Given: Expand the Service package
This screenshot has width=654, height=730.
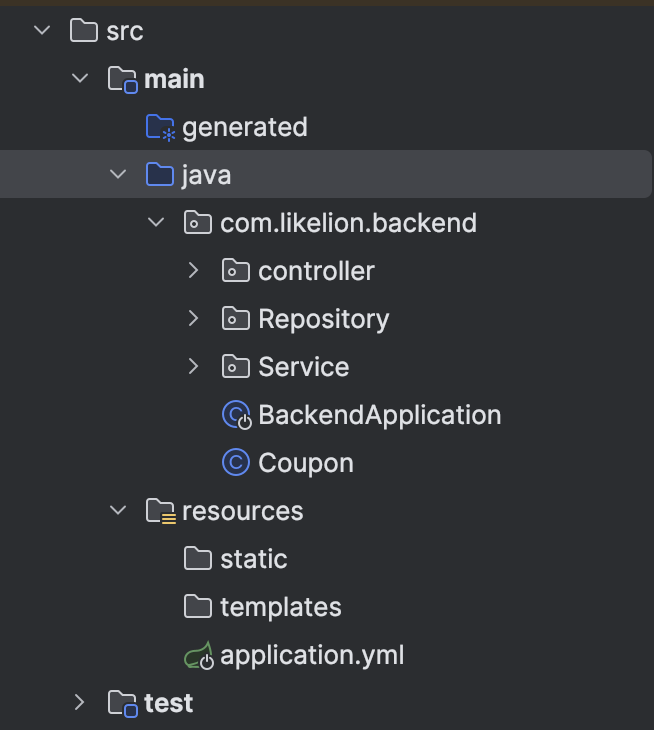Looking at the screenshot, I should tap(194, 367).
